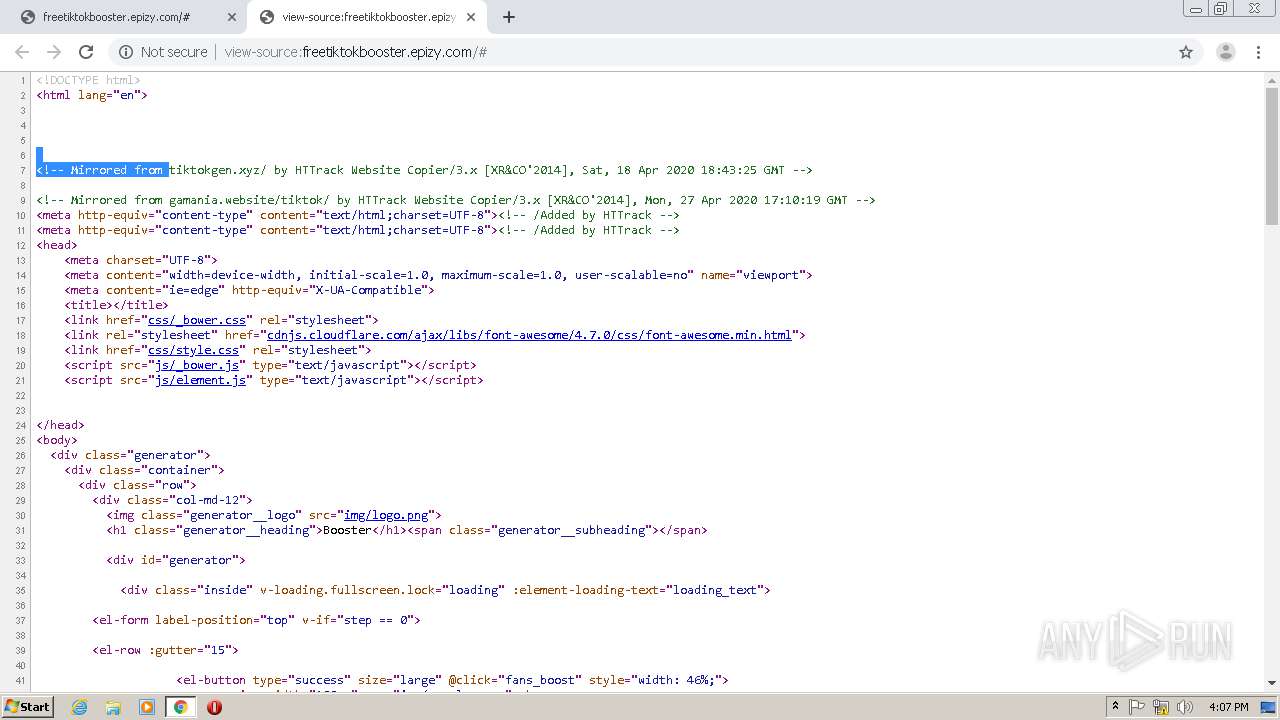Click the Booster h1 heading line
The height and width of the screenshot is (720, 1280).
click(407, 530)
